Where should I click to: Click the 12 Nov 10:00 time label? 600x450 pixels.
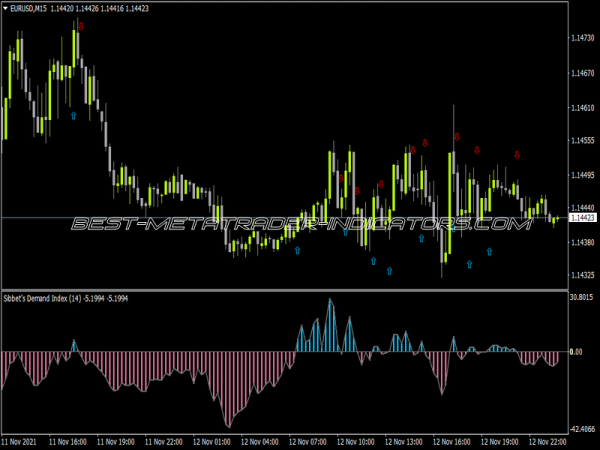tap(355, 442)
